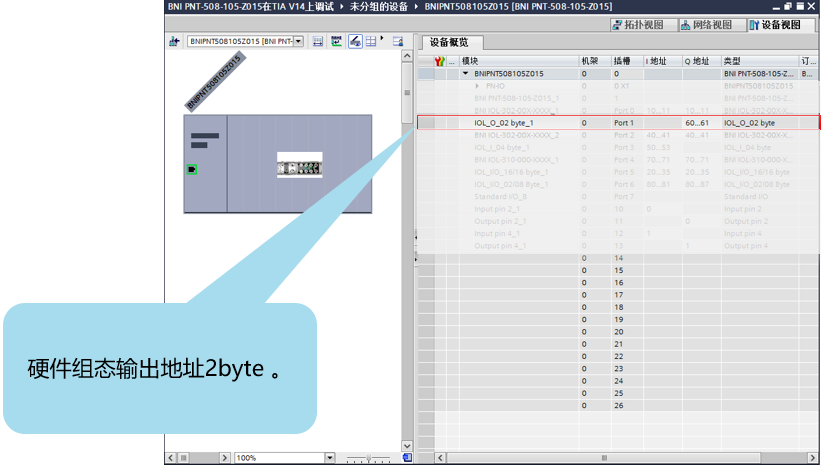This screenshot has height=466, width=821.
Task: Collapse the BNIPNT508105Z015 module tree row
Action: [x=465, y=74]
